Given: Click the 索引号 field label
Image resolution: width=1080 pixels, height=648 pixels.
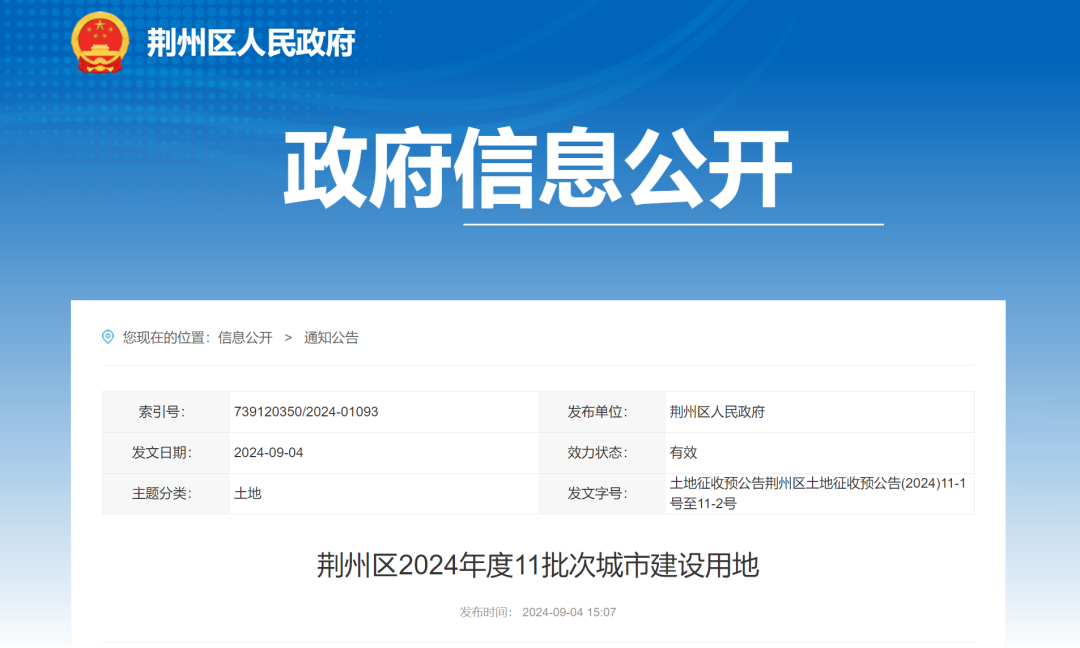Looking at the screenshot, I should point(161,412).
